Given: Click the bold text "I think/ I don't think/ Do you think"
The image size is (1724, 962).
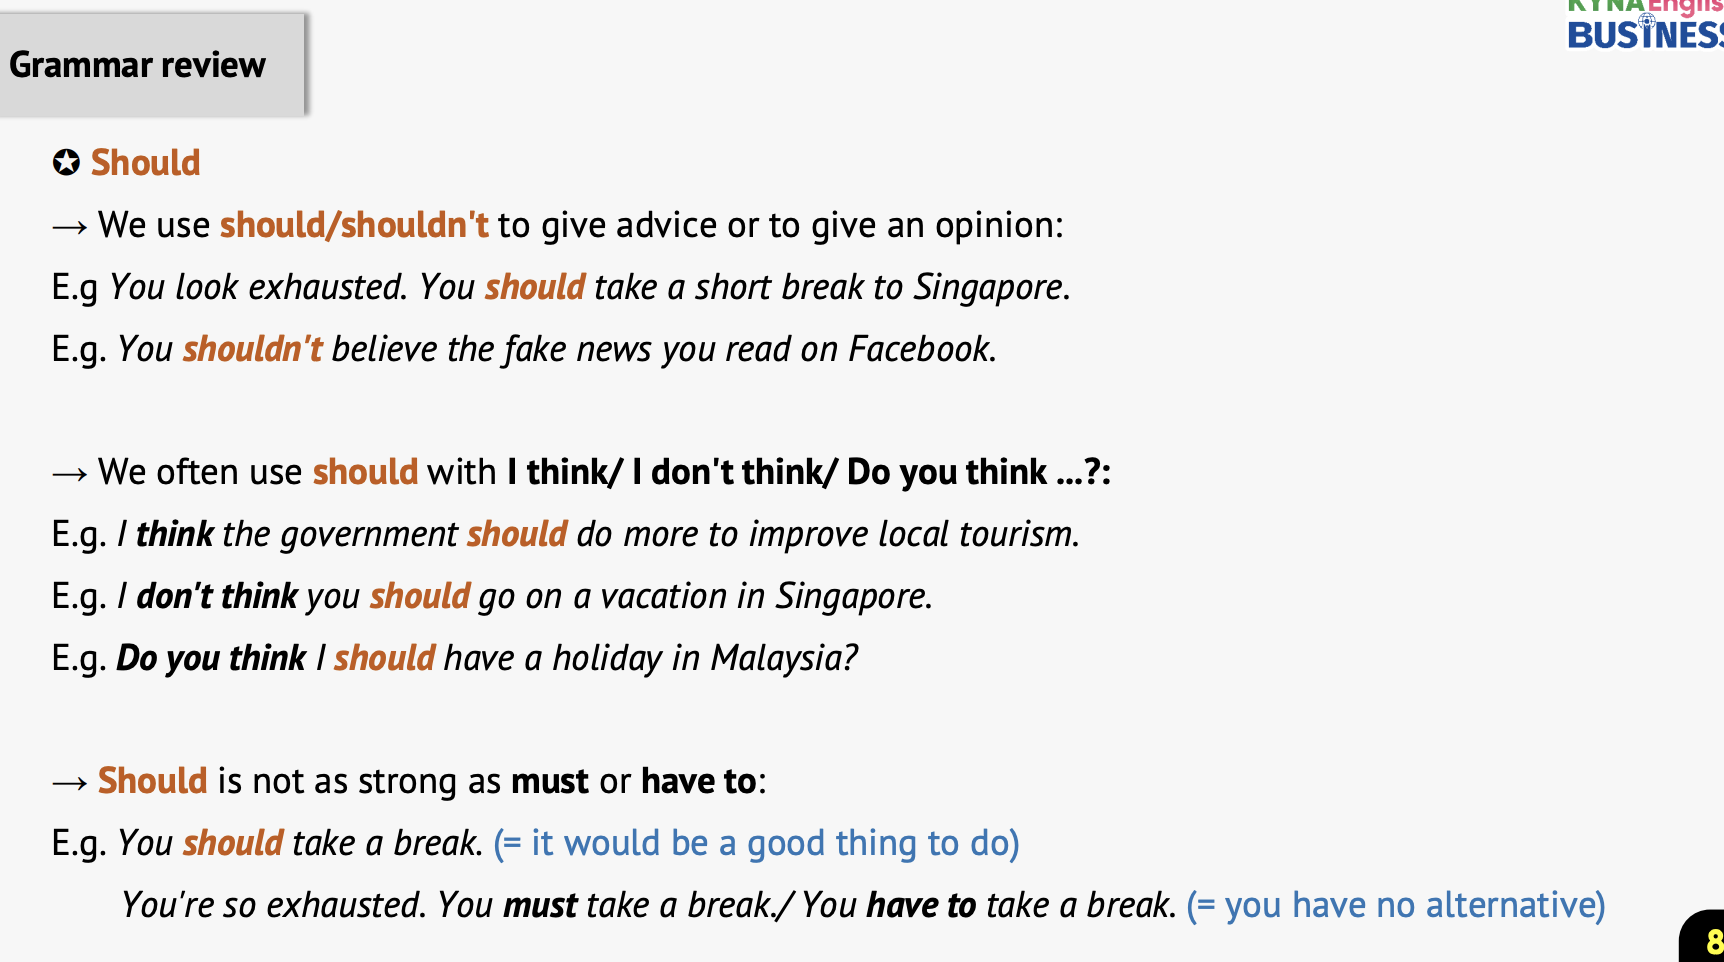Looking at the screenshot, I should click(777, 472).
